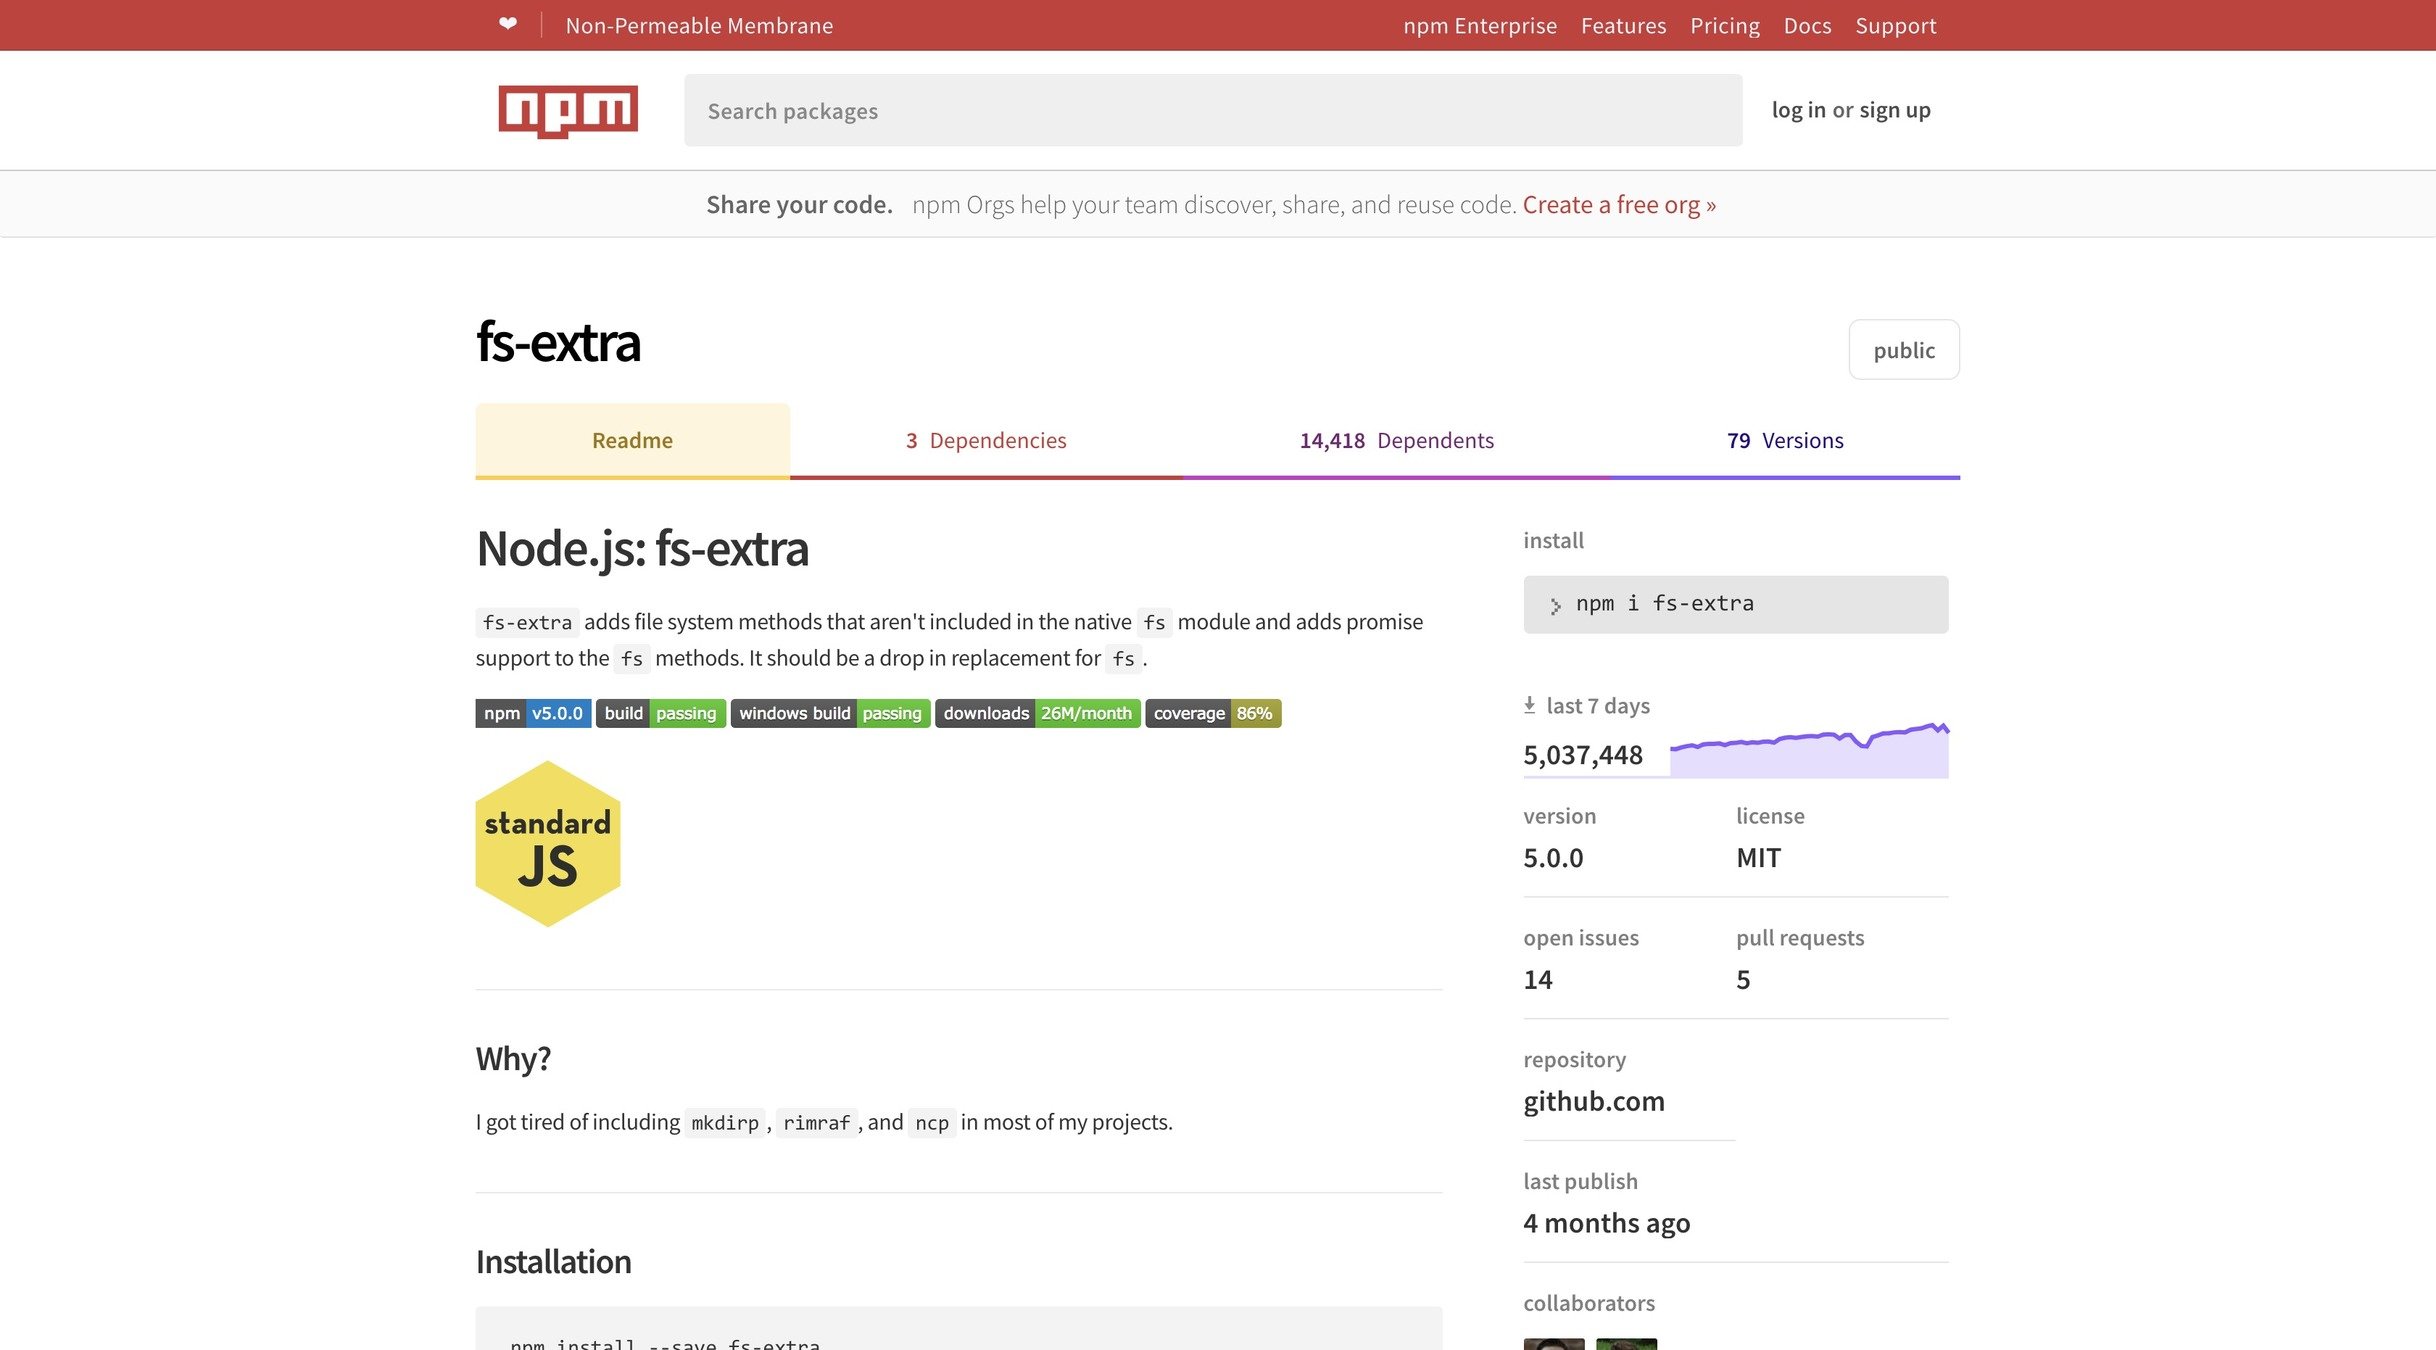
Task: Click the build passing badge
Action: [x=660, y=713]
